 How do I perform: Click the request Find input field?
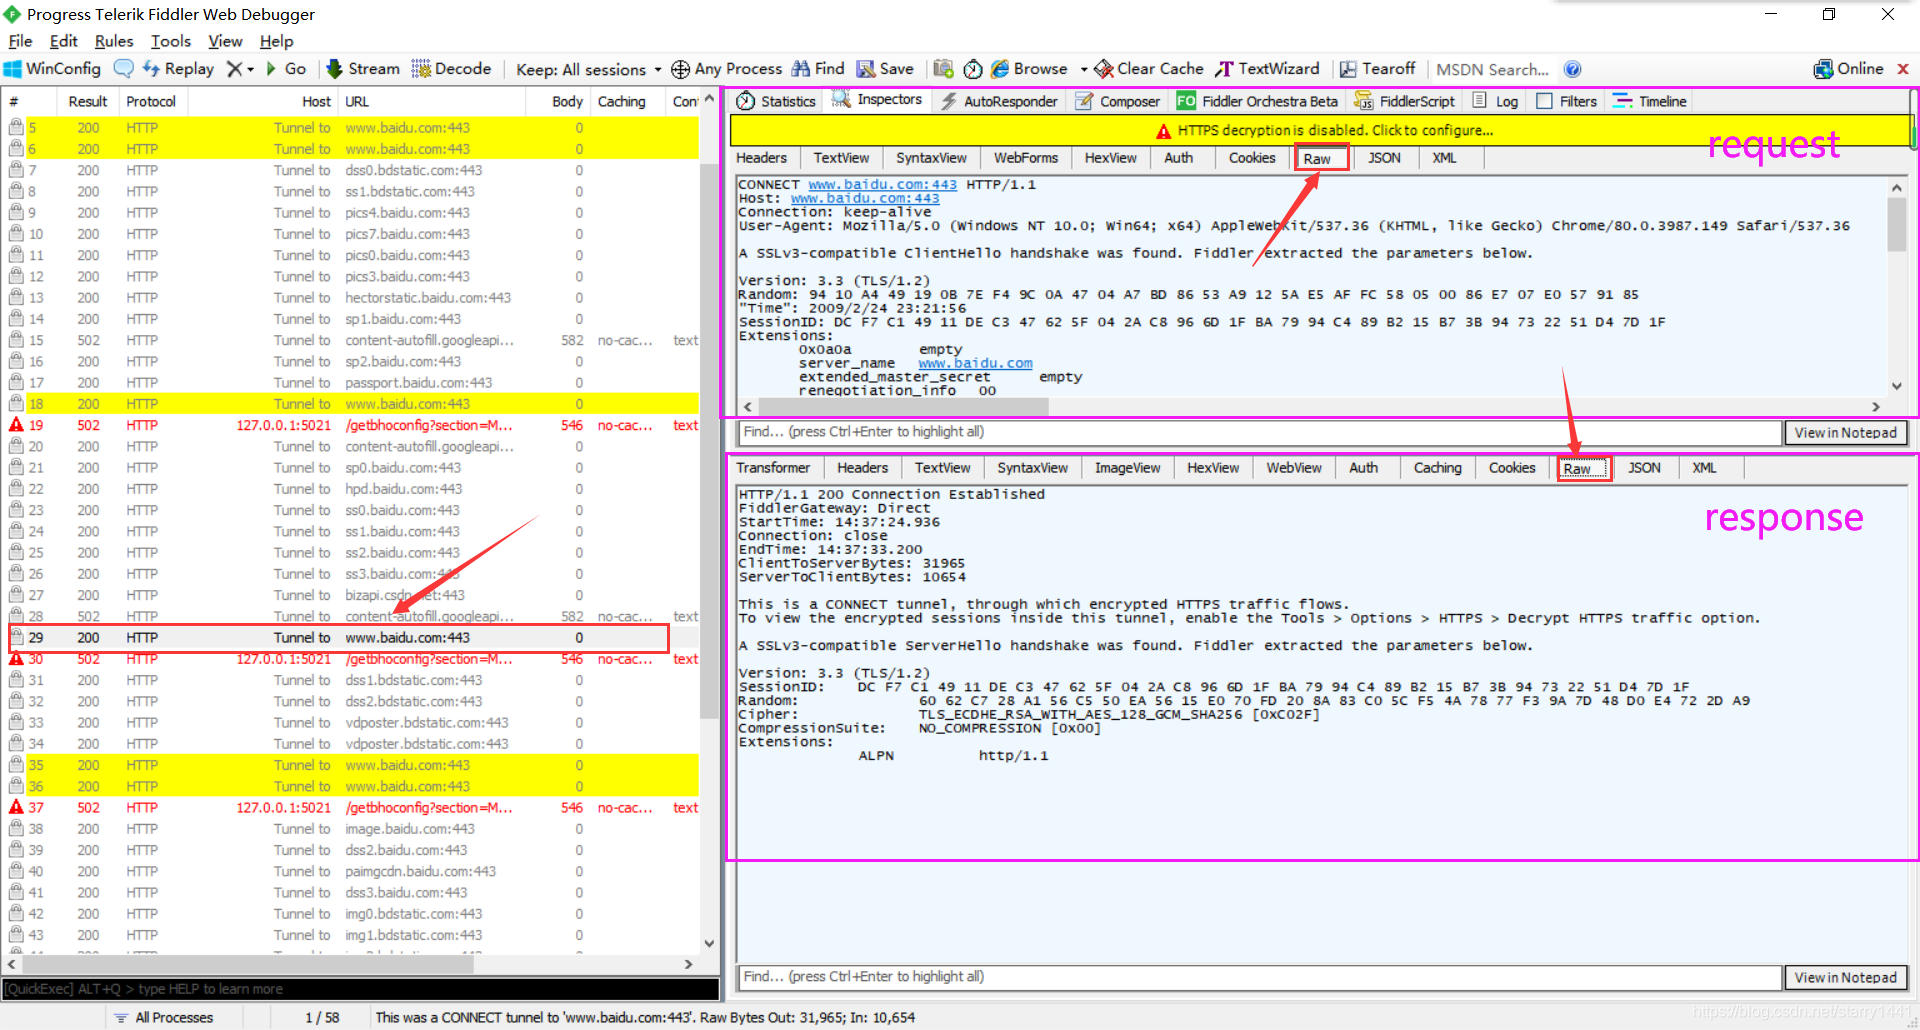(1260, 432)
